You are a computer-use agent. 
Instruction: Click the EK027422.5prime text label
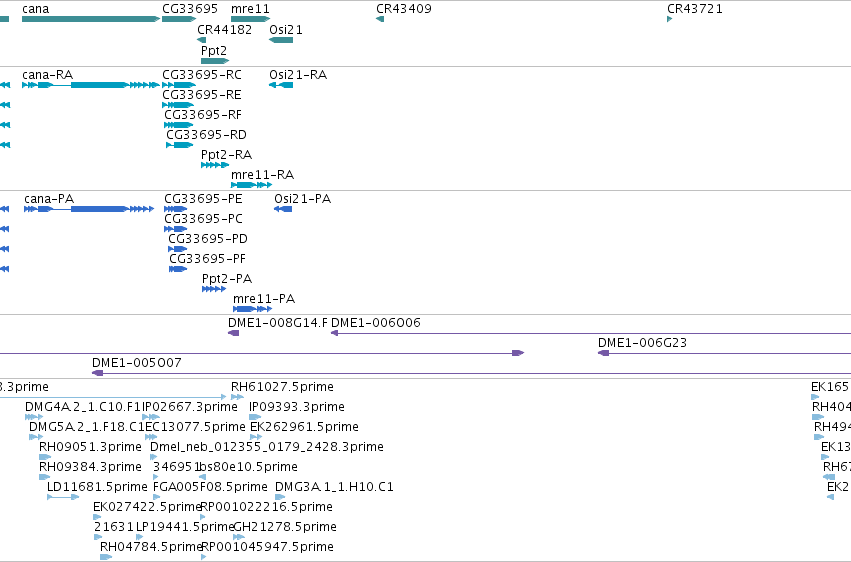[x=148, y=507]
